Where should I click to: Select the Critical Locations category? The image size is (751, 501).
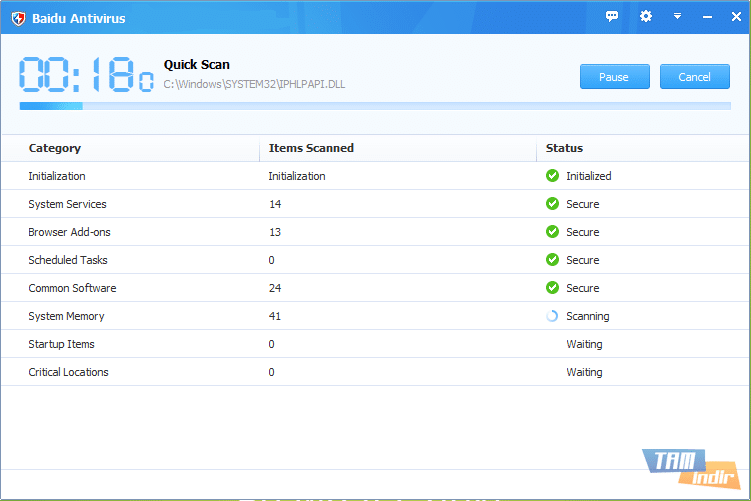68,372
